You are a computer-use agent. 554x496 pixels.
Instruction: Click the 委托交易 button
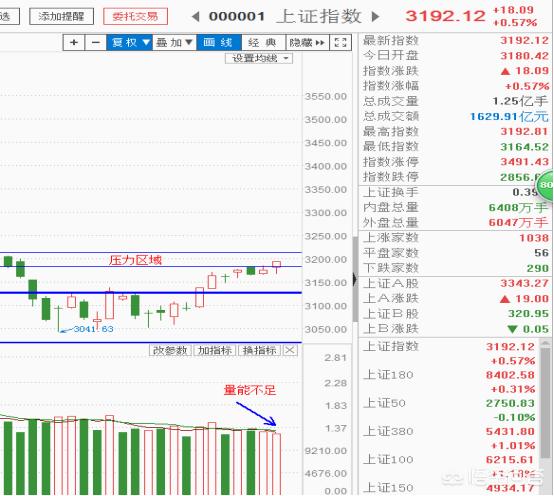click(x=135, y=16)
